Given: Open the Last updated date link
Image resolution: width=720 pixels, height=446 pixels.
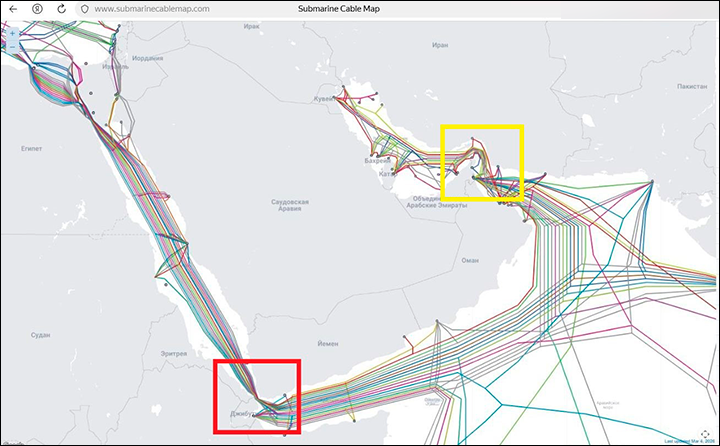Looking at the screenshot, I should click(x=692, y=441).
